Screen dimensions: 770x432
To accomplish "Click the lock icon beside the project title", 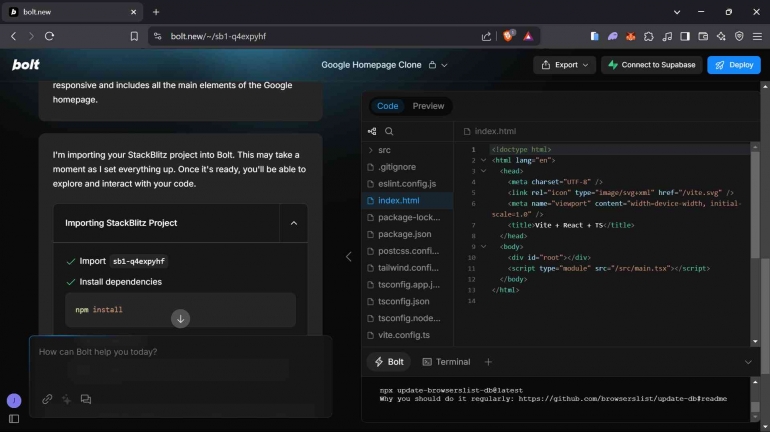I will point(432,65).
